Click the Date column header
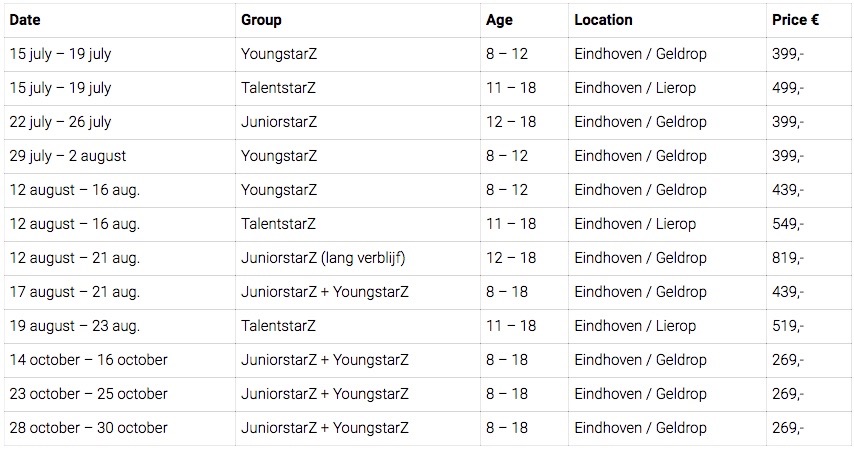Image resolution: width=854 pixels, height=450 pixels. point(25,20)
